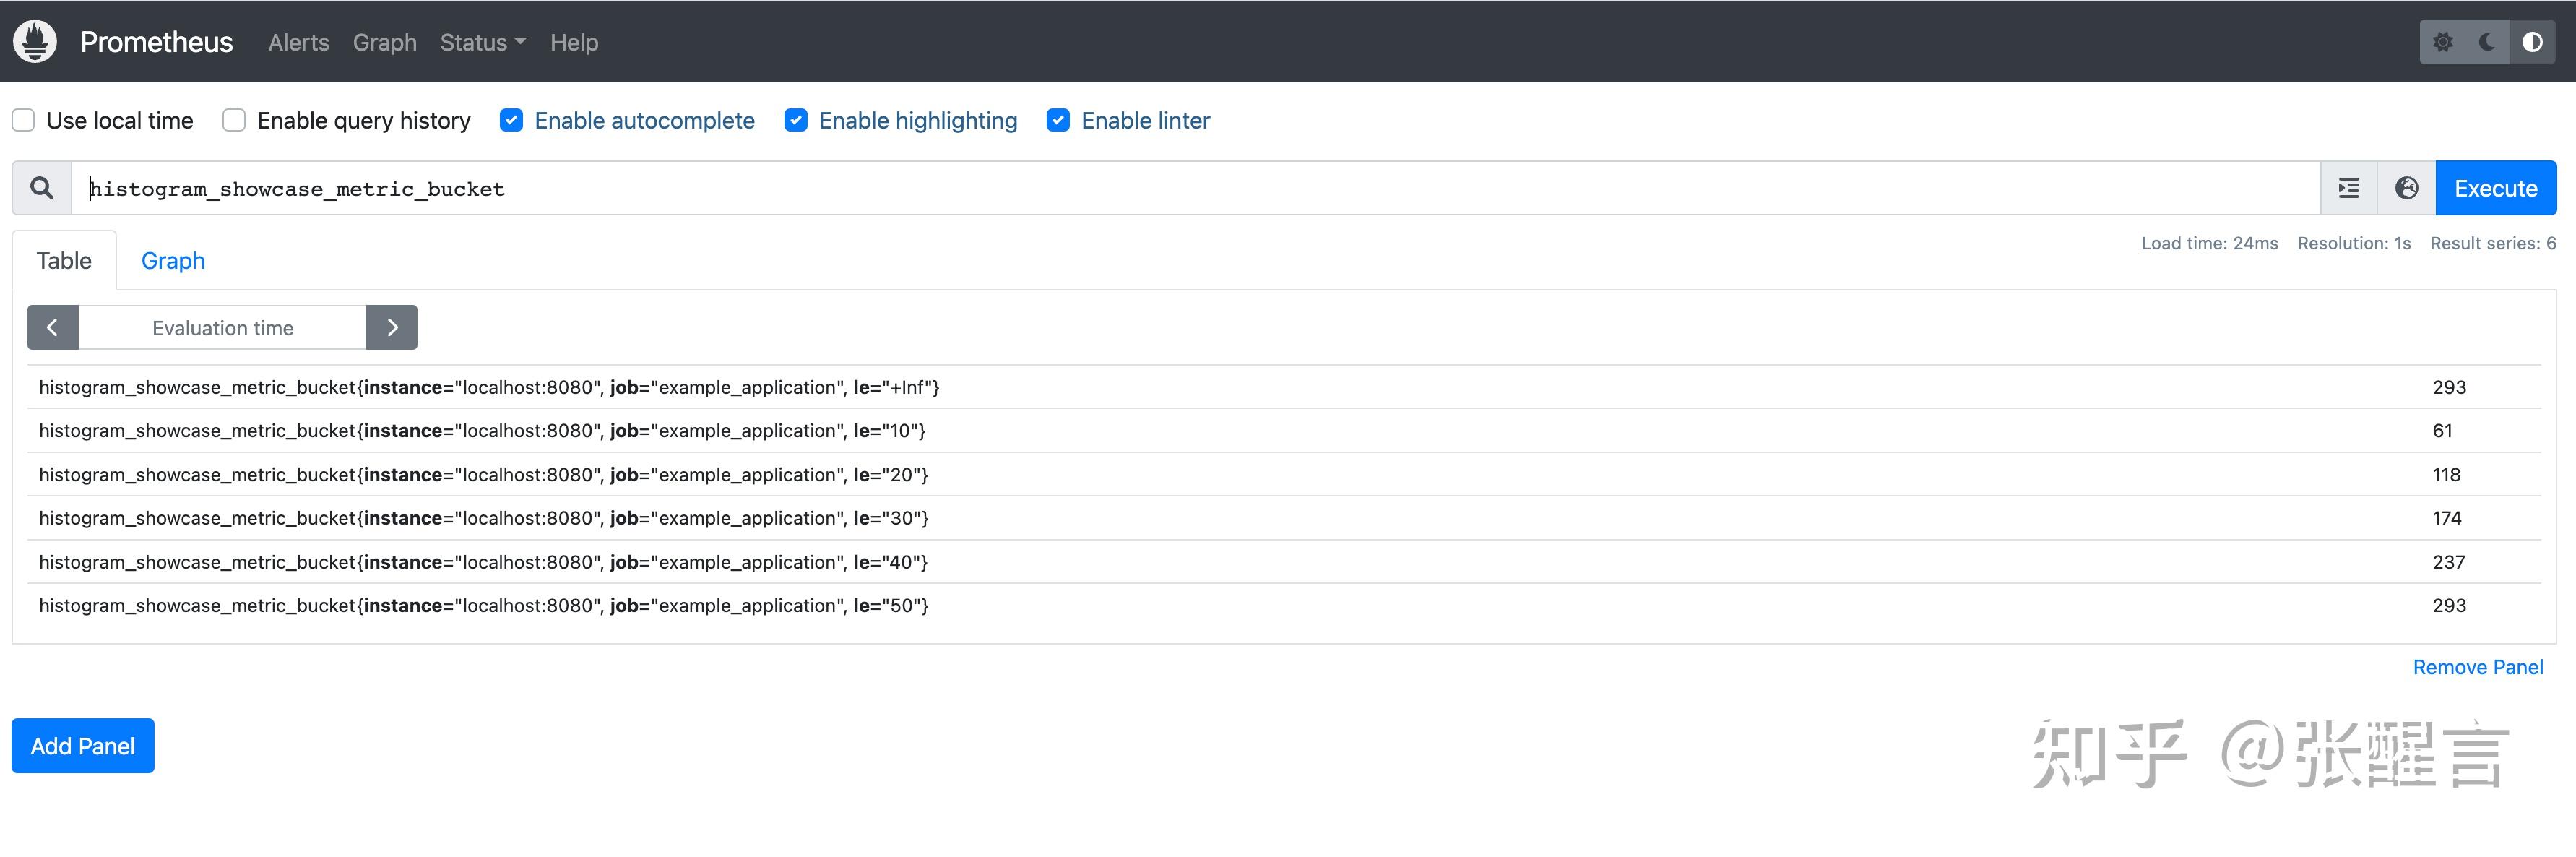Open the Status dropdown menu

click(x=482, y=42)
